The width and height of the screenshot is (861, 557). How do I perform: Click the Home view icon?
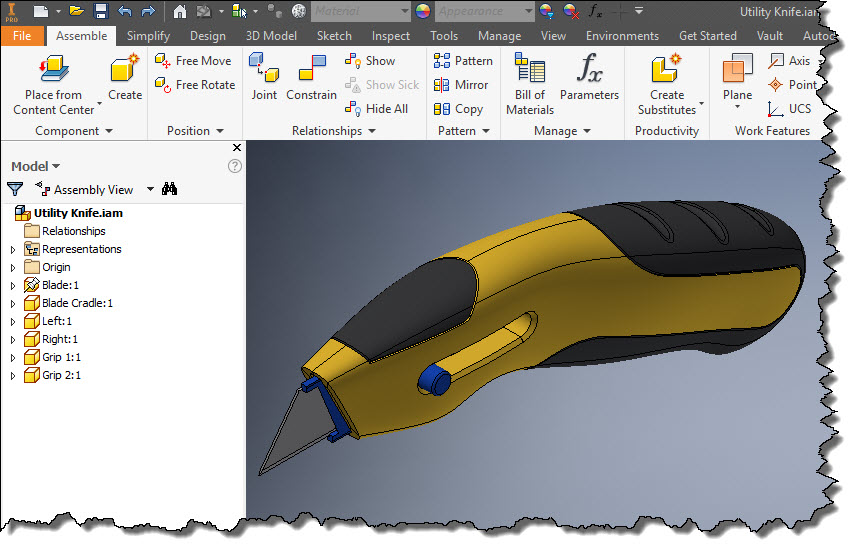coord(180,11)
